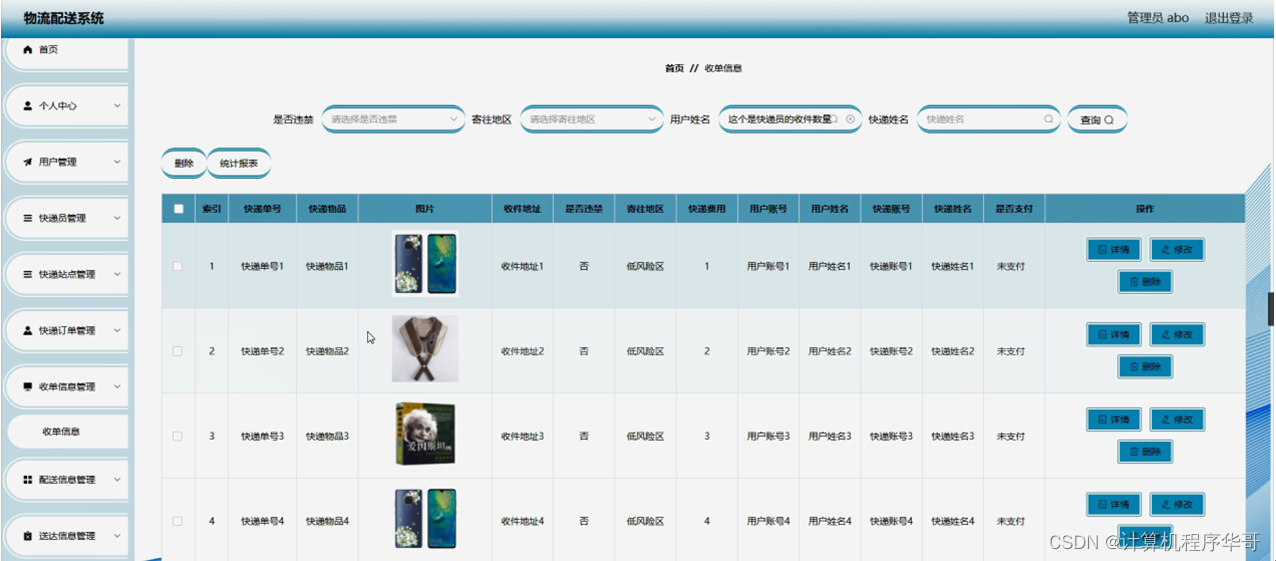Expand the 配送信息管理 menu chevron
Viewport: 1276px width, 561px height.
[x=117, y=480]
